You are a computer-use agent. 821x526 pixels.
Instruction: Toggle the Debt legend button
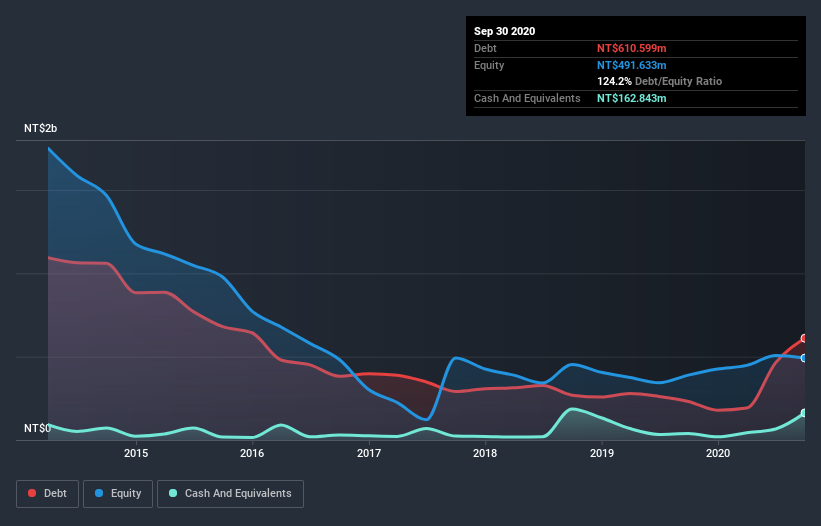(48, 494)
